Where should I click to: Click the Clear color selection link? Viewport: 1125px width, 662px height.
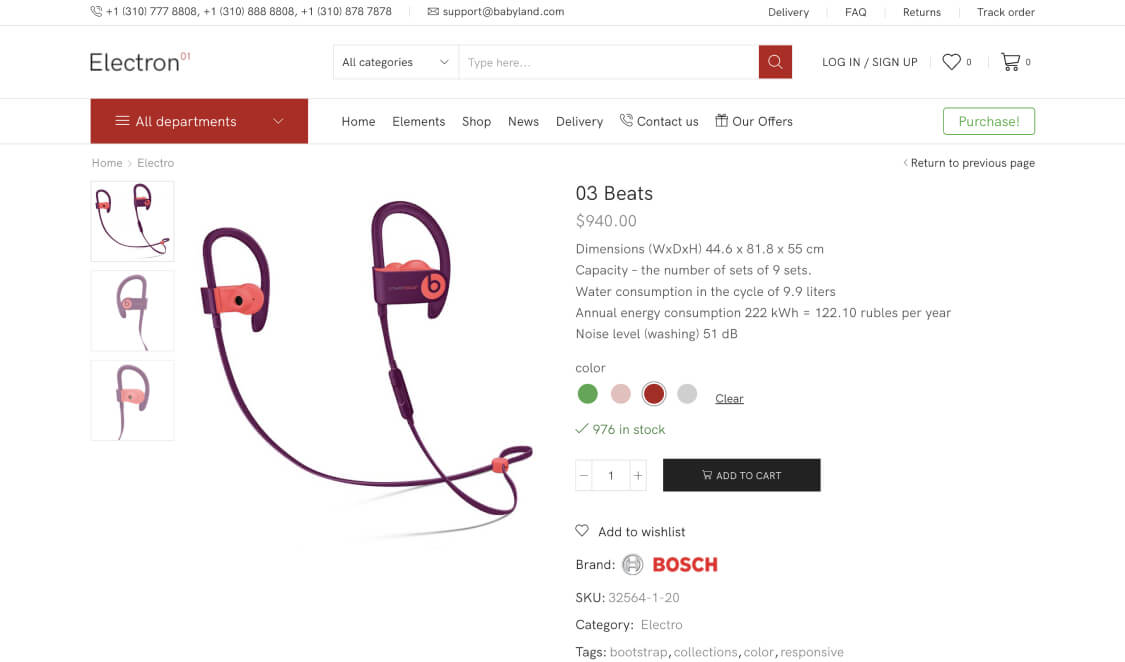(729, 399)
